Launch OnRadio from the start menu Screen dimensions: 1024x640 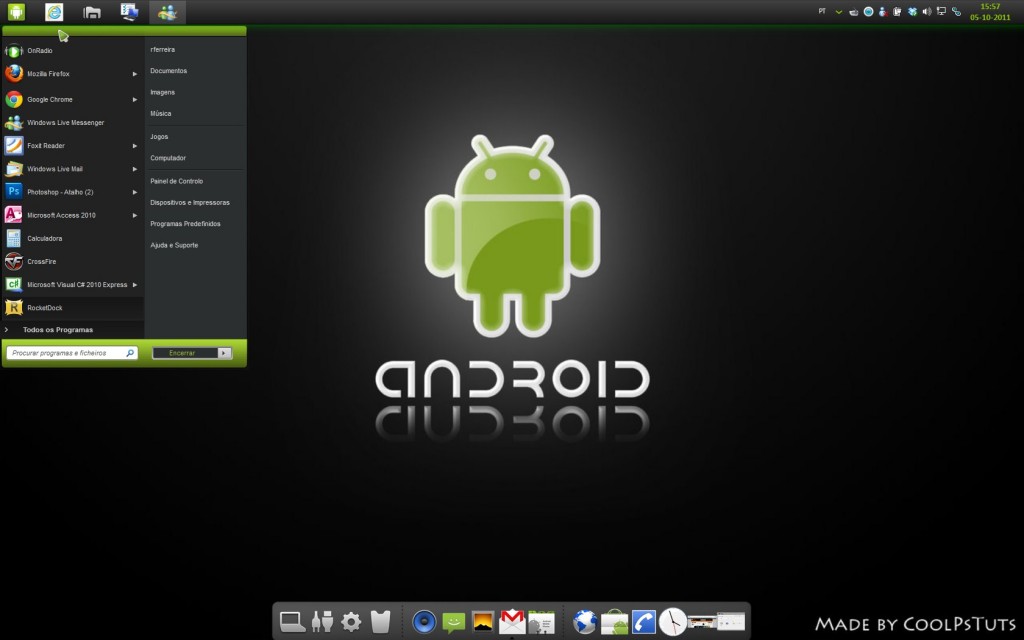click(x=72, y=50)
